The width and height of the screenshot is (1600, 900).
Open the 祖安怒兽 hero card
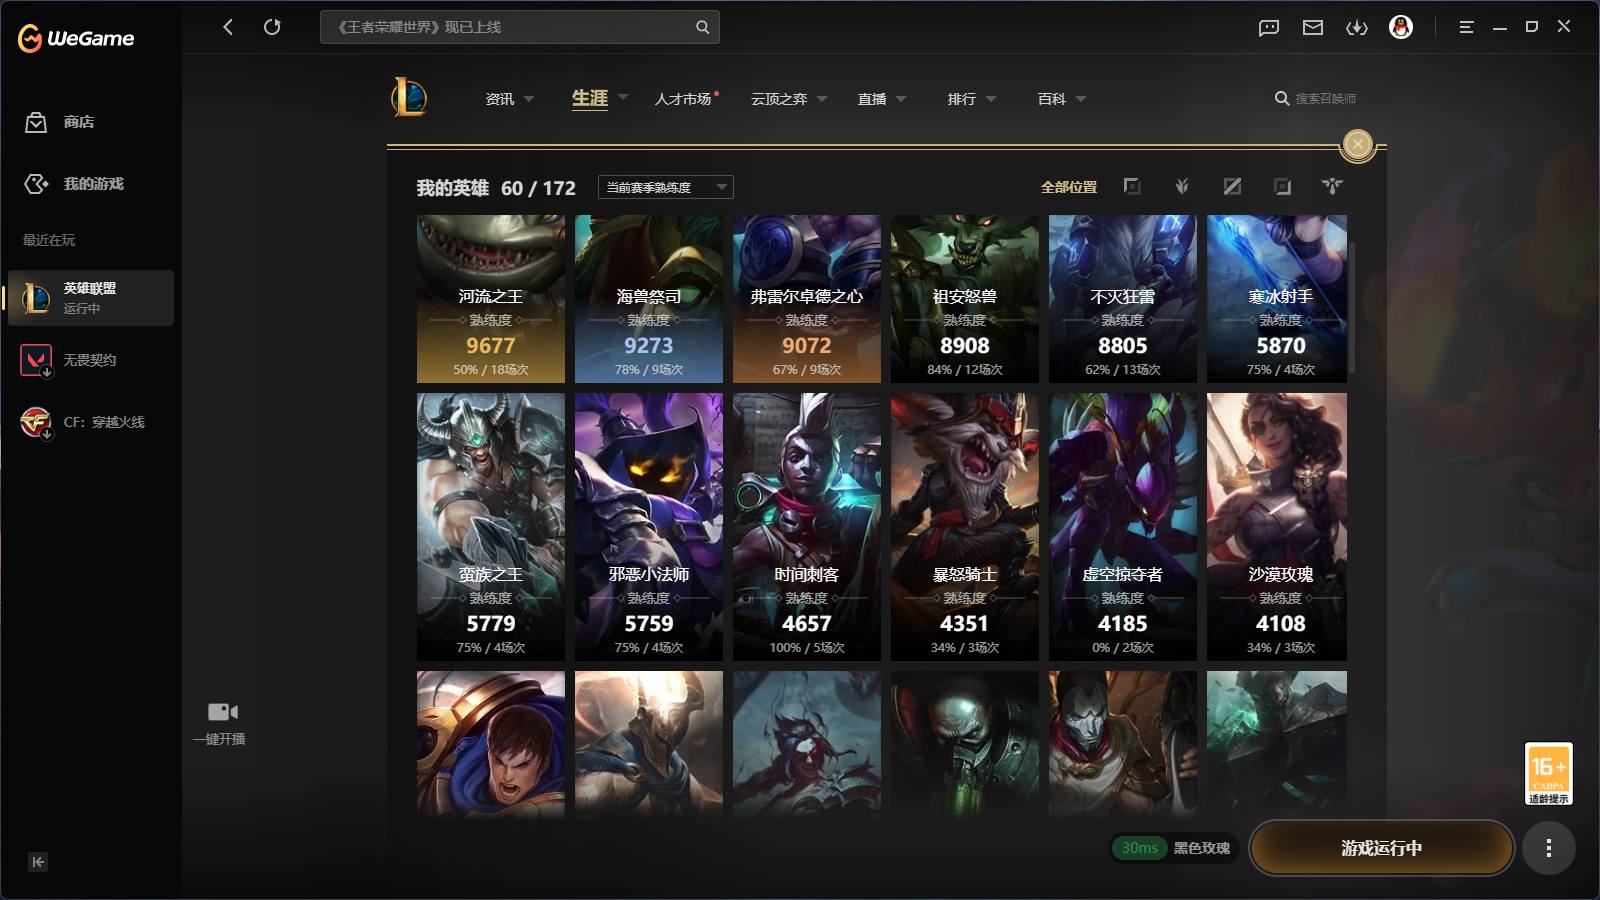coord(965,299)
